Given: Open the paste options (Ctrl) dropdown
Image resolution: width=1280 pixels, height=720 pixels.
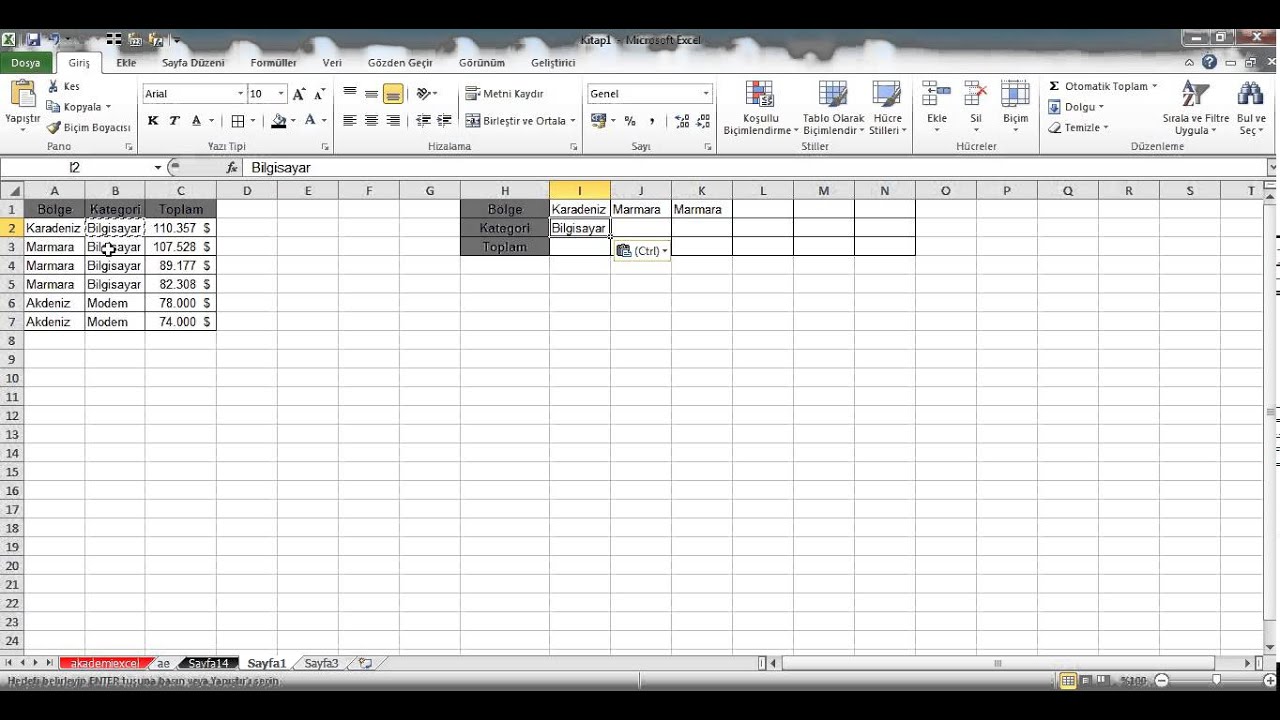Looking at the screenshot, I should [642, 251].
